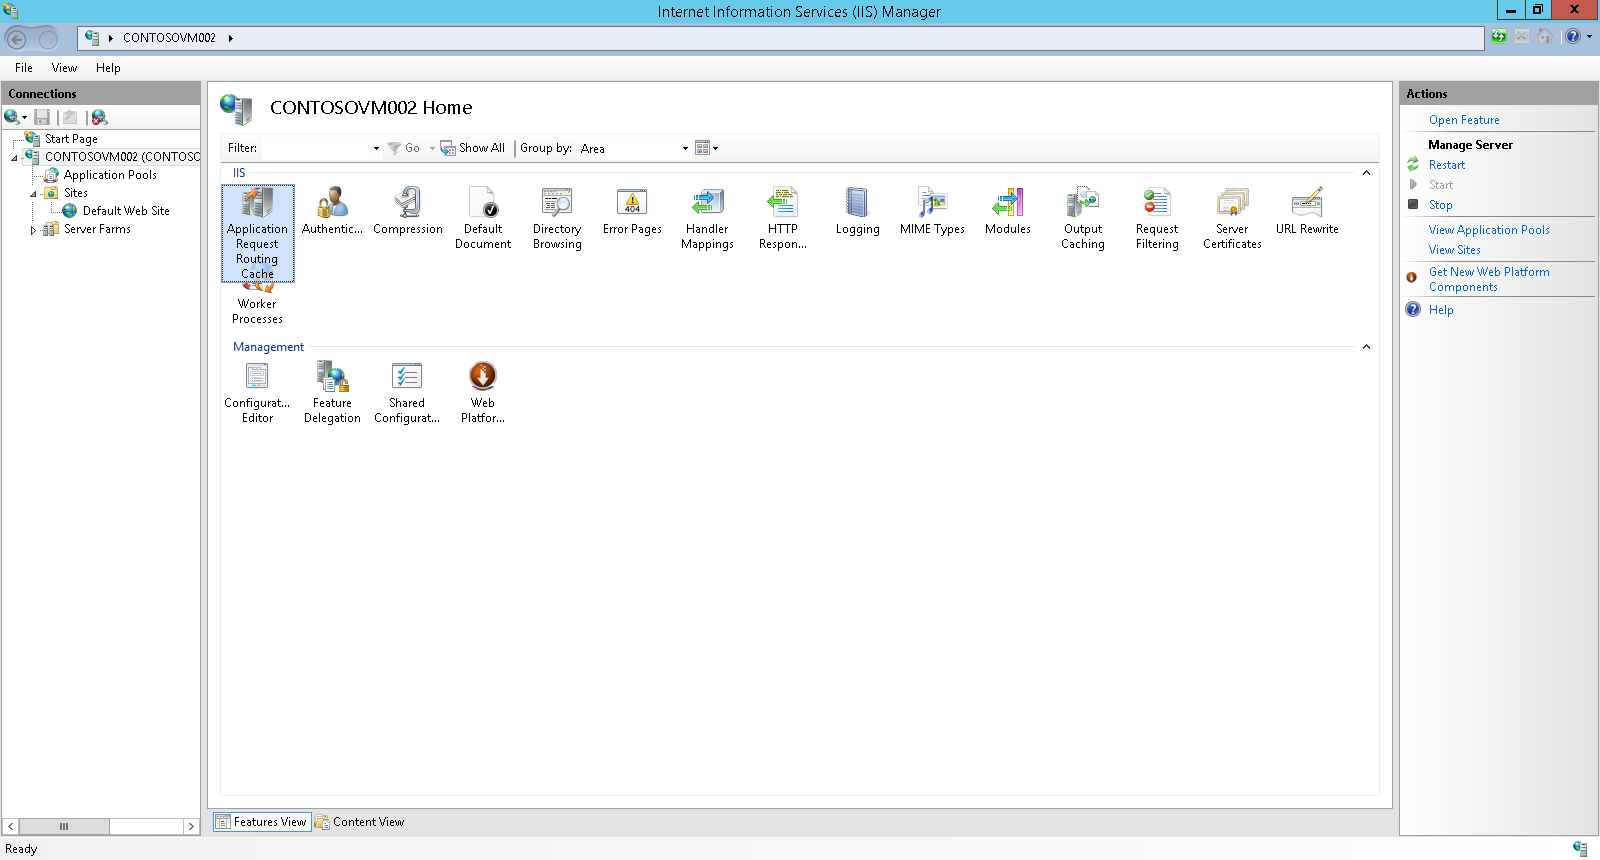
Task: Open the File menu
Action: 24,68
